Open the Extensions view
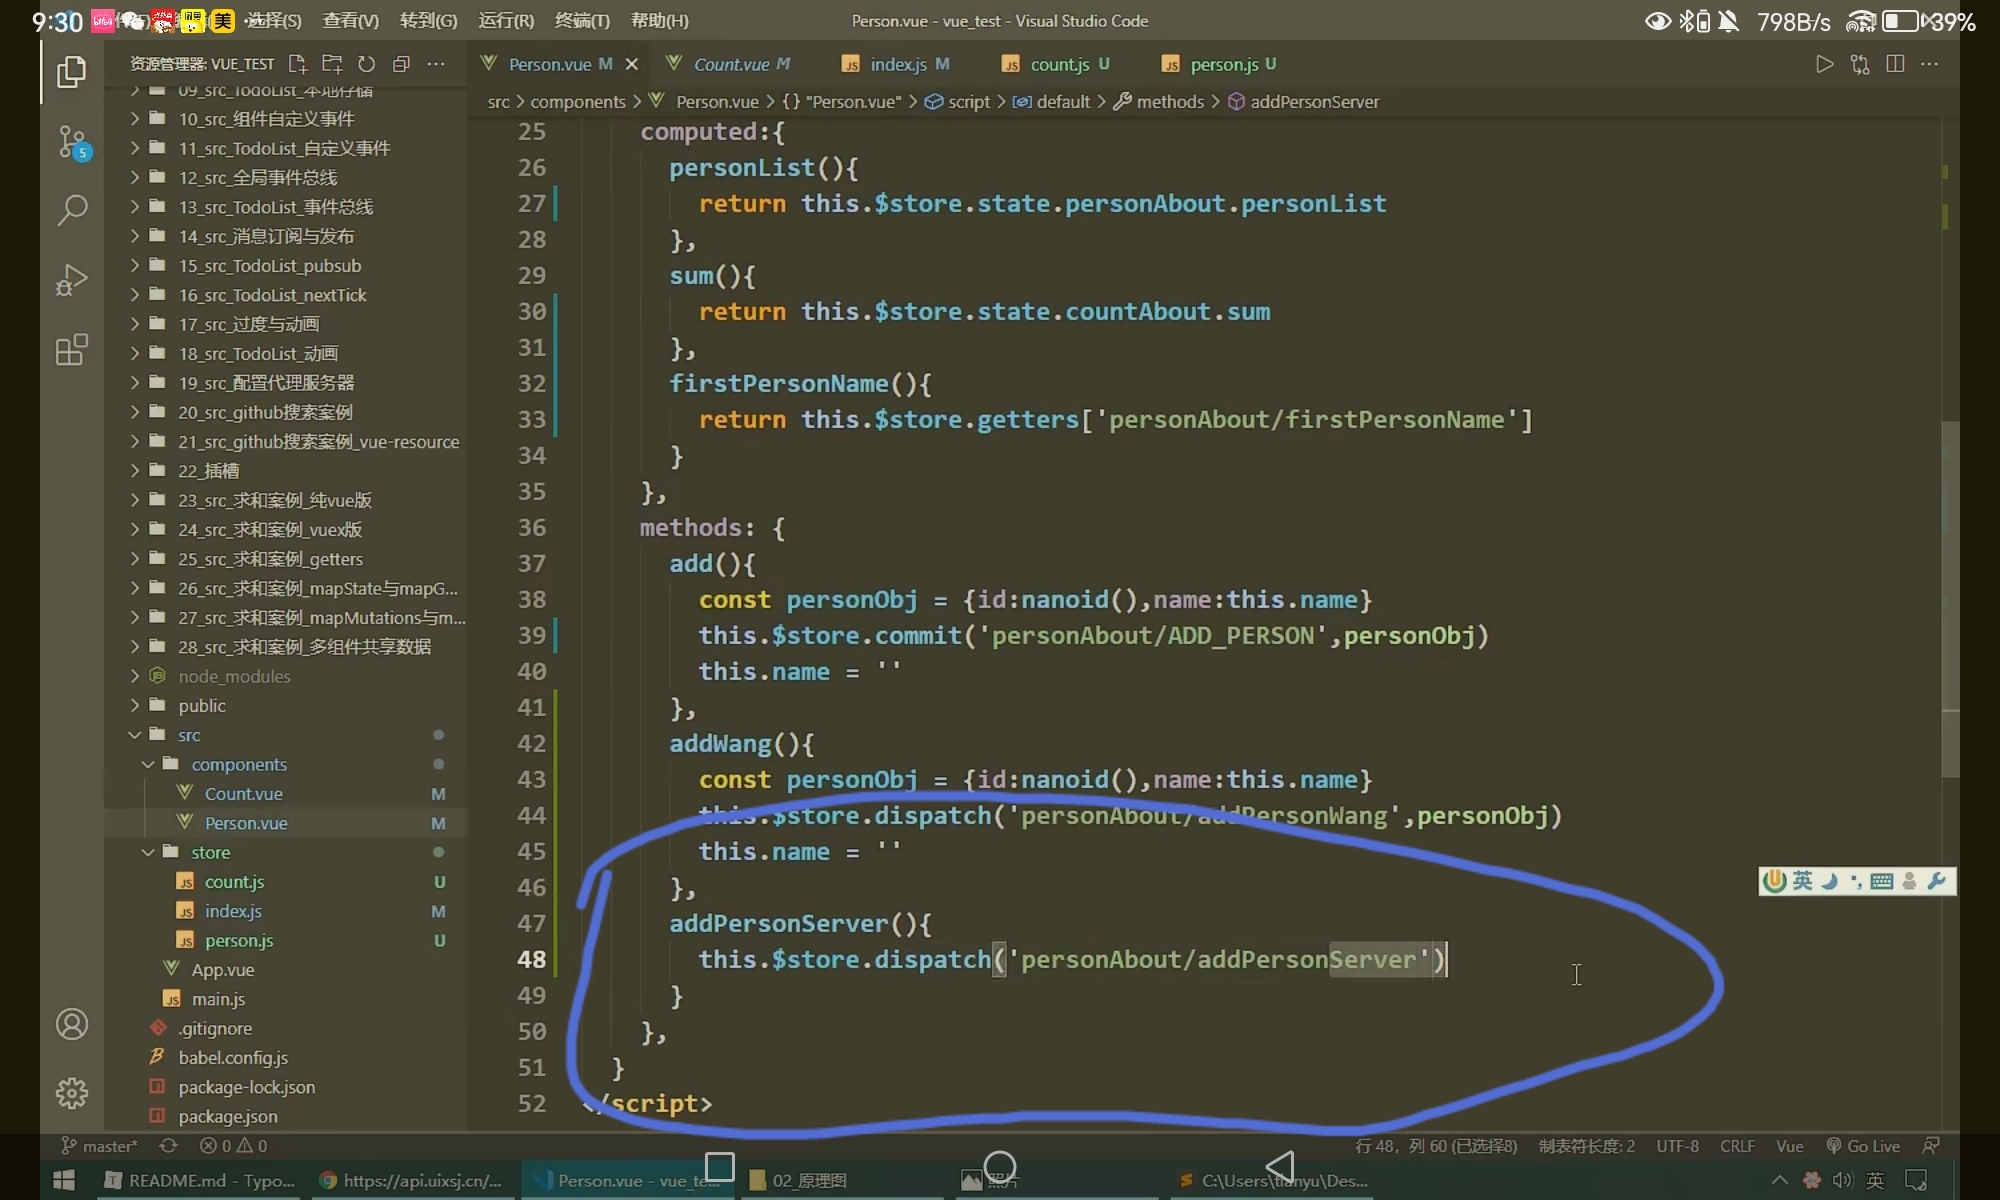This screenshot has width=2000, height=1200. point(71,350)
